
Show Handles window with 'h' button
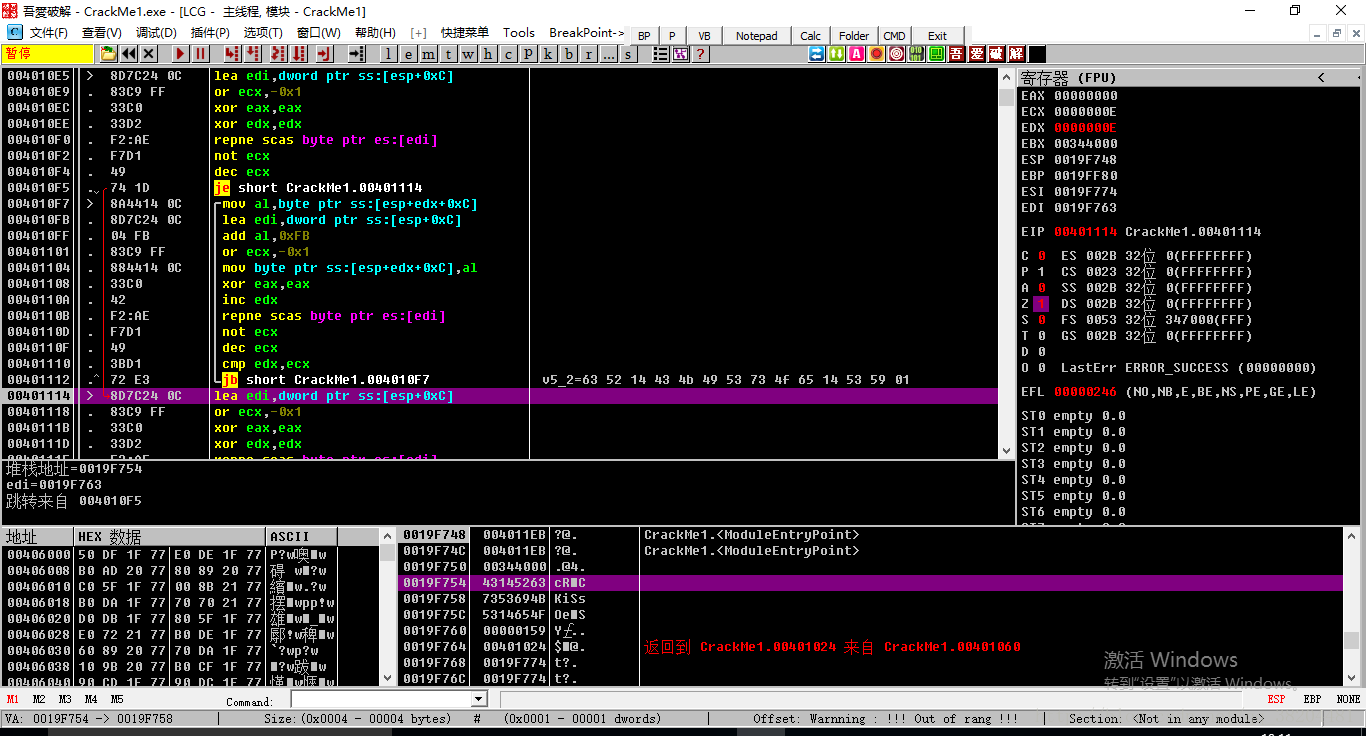coord(487,54)
